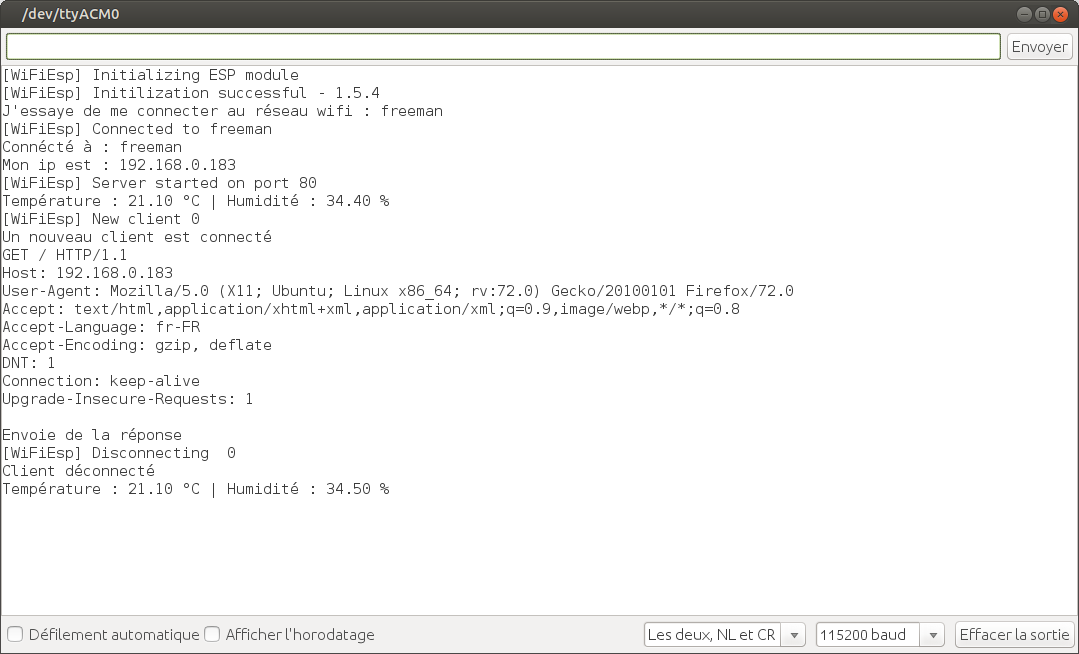Click the 'Server started on port 80' line
1079x654 pixels.
coord(159,183)
